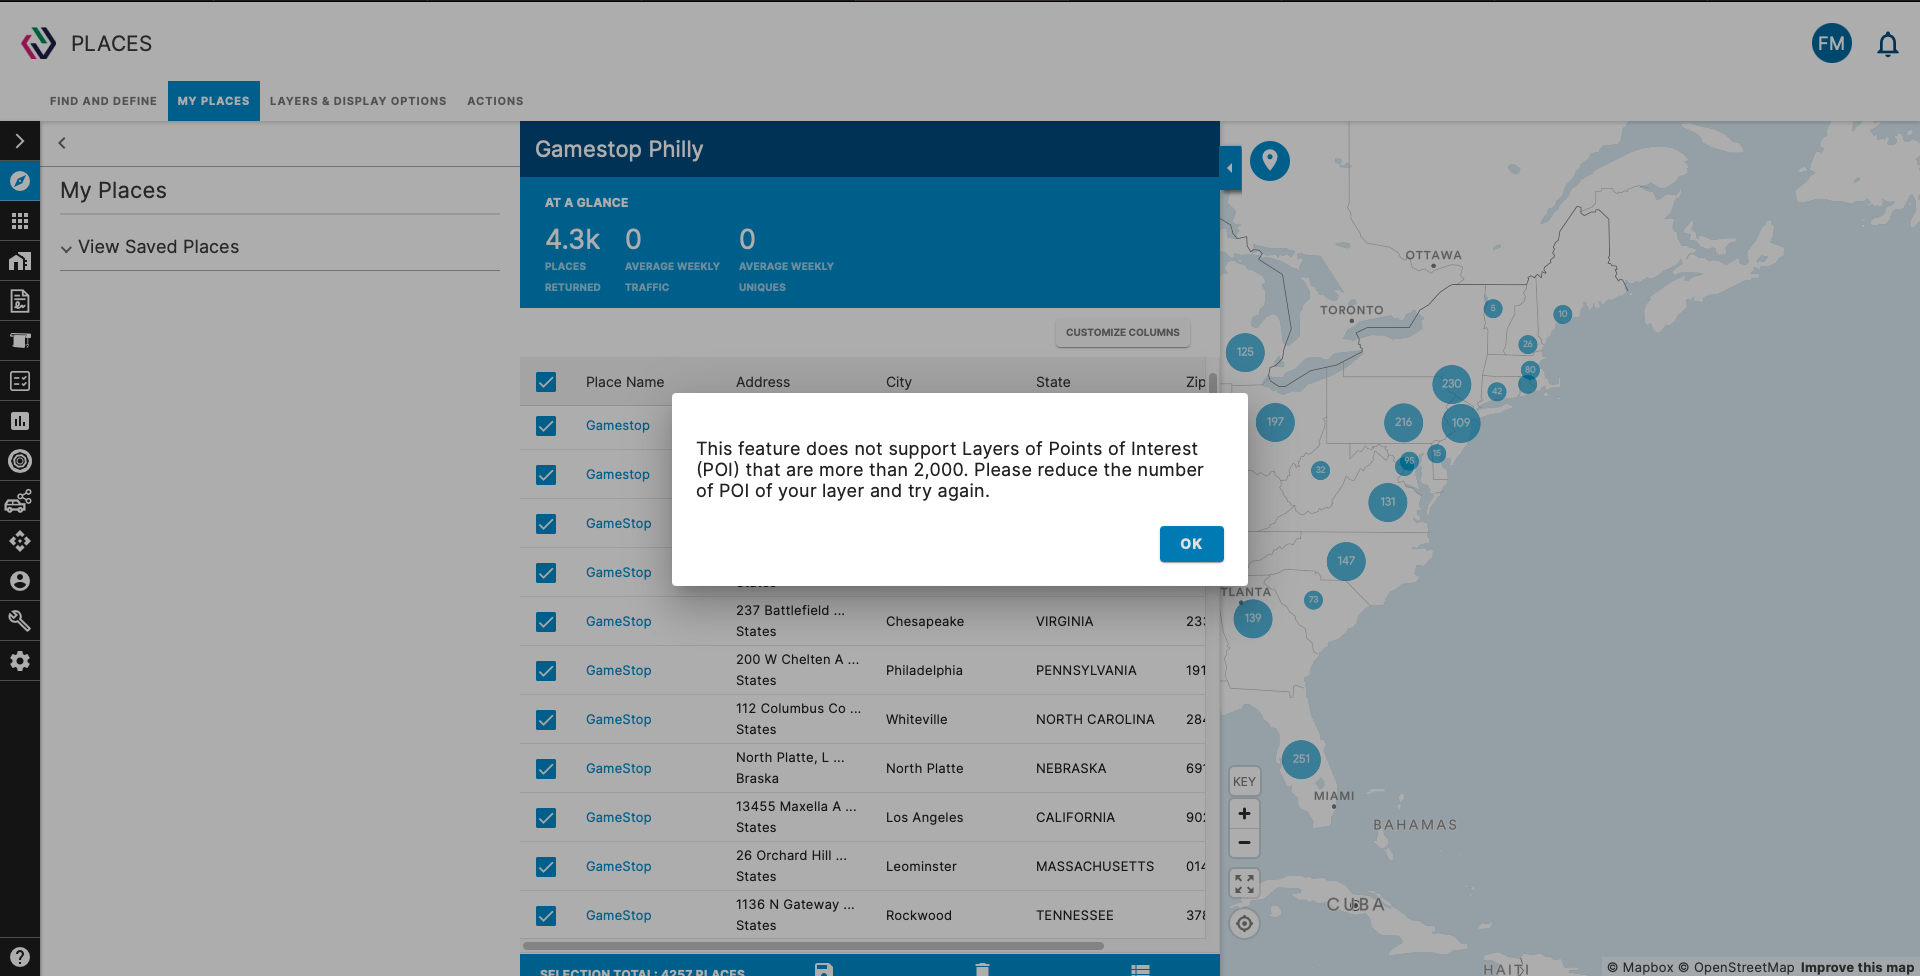
Task: Click the map pin marker button
Action: pyautogui.click(x=1269, y=161)
